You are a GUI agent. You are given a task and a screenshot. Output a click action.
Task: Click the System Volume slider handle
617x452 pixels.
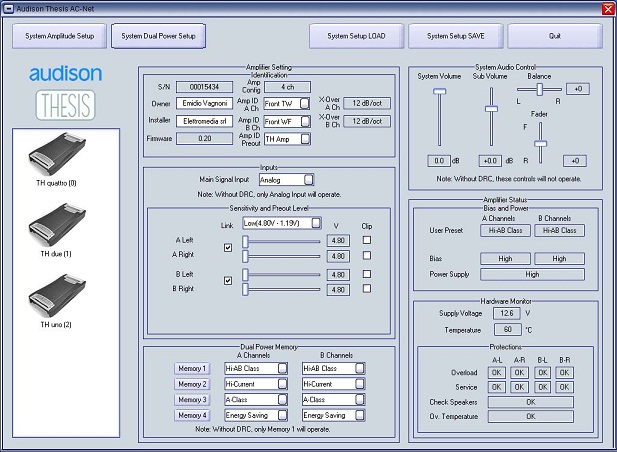pyautogui.click(x=440, y=91)
